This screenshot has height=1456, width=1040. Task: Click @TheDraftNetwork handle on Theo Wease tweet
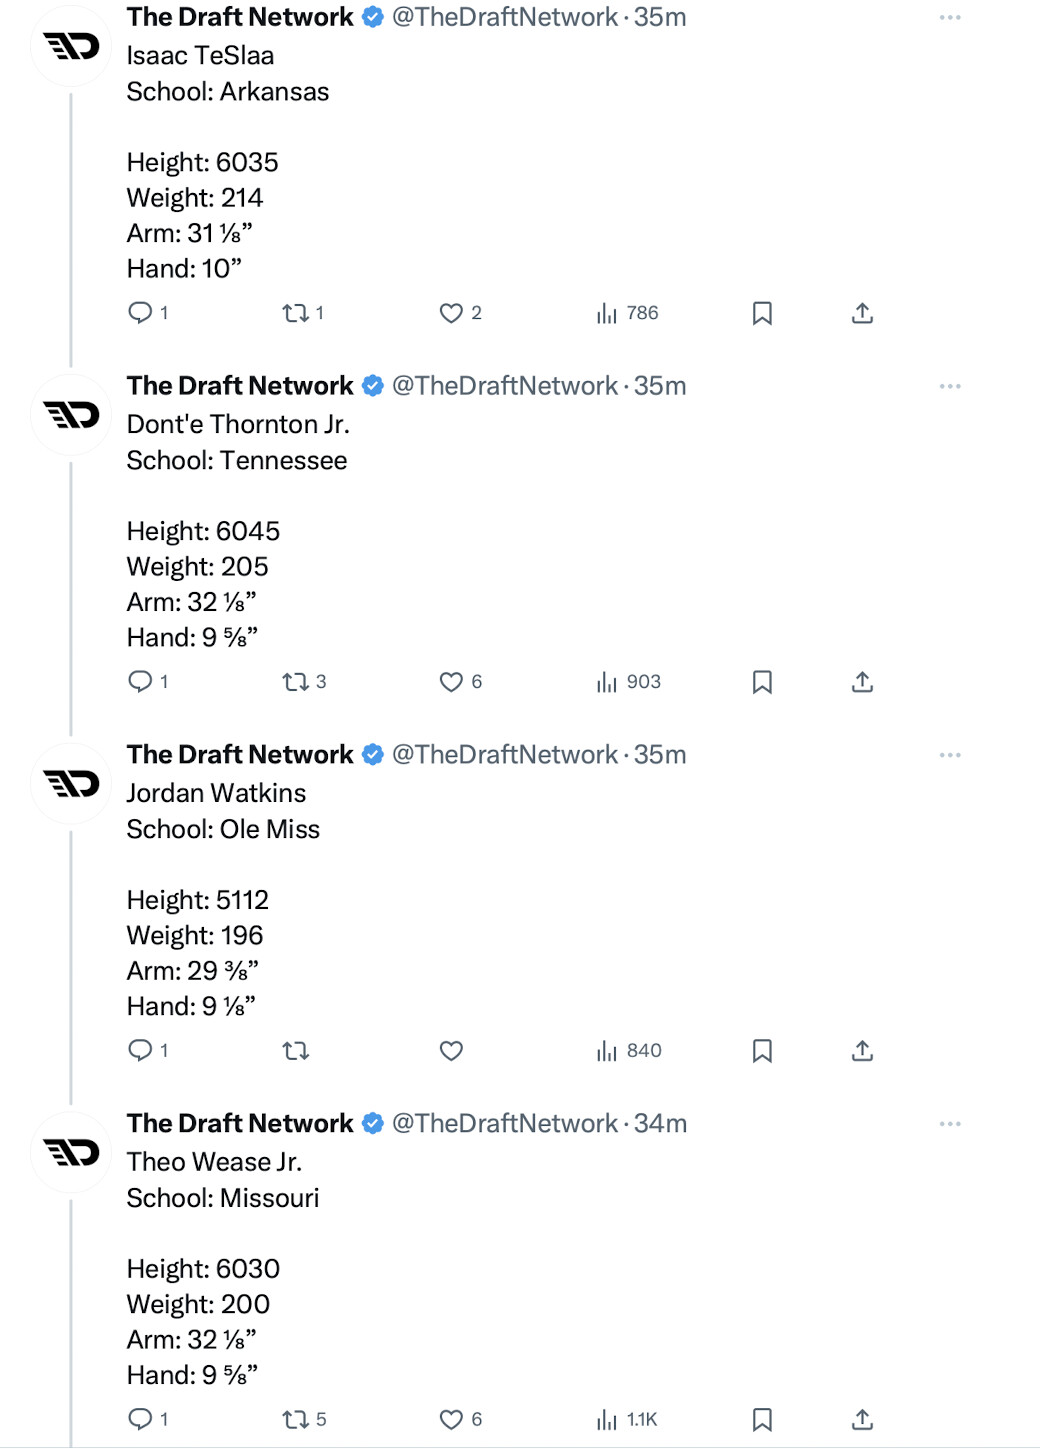(504, 1124)
